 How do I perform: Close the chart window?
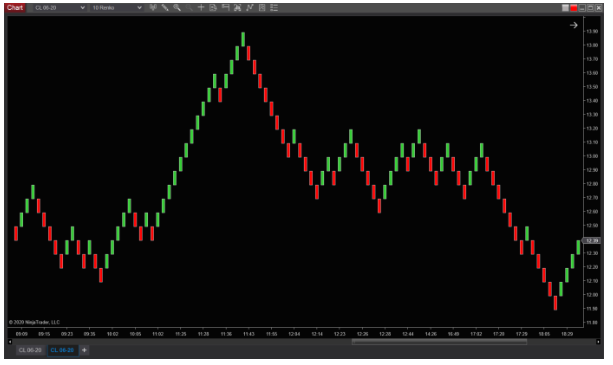pyautogui.click(x=599, y=8)
